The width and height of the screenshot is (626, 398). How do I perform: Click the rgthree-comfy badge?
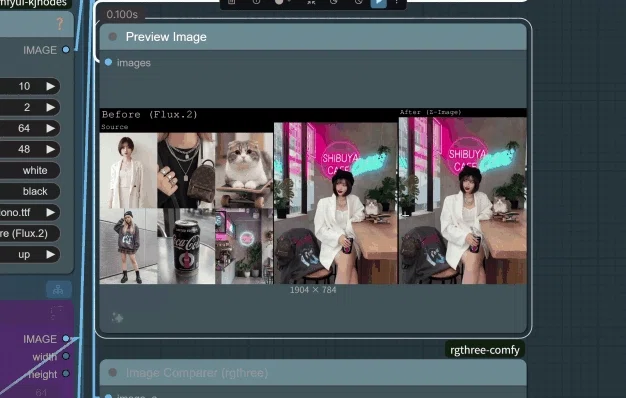(x=485, y=350)
